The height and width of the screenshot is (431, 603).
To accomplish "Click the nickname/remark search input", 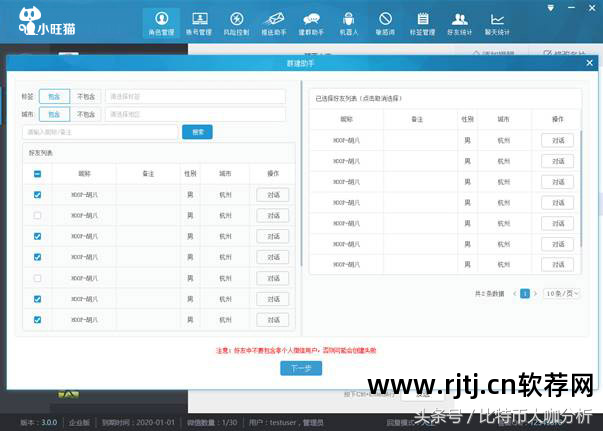I will 100,132.
